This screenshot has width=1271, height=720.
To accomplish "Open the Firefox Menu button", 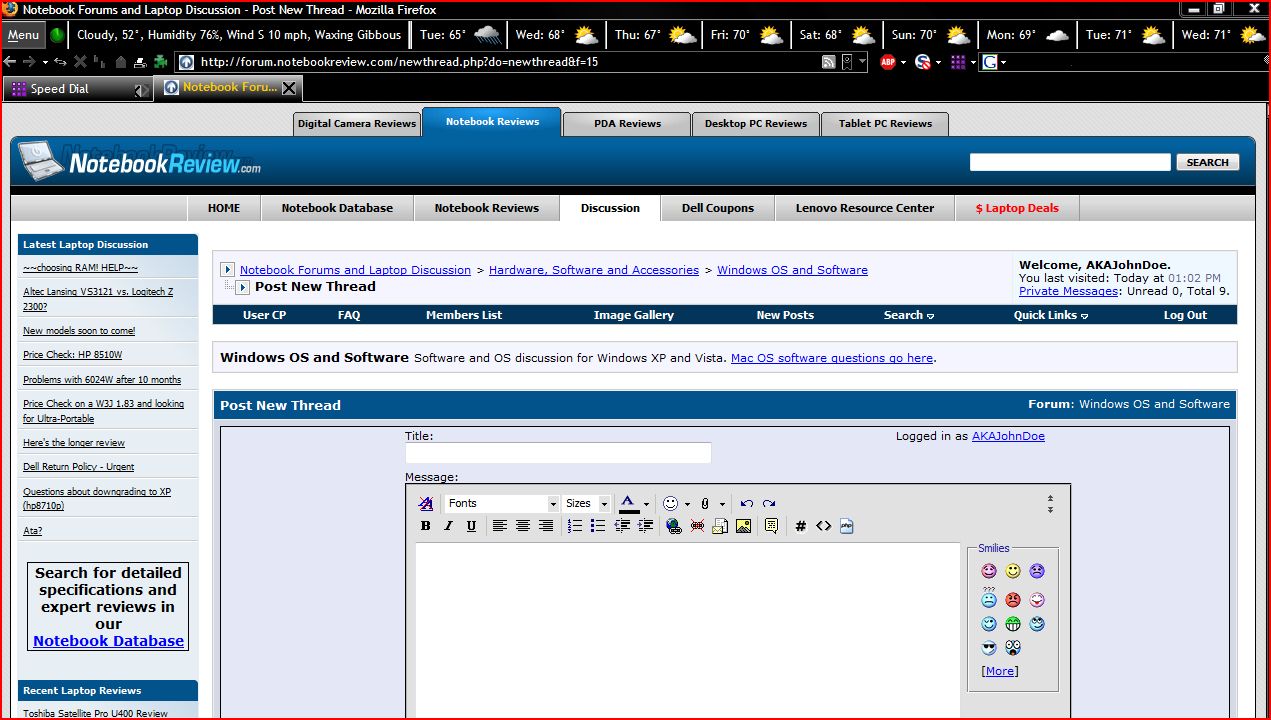I will (x=22, y=35).
